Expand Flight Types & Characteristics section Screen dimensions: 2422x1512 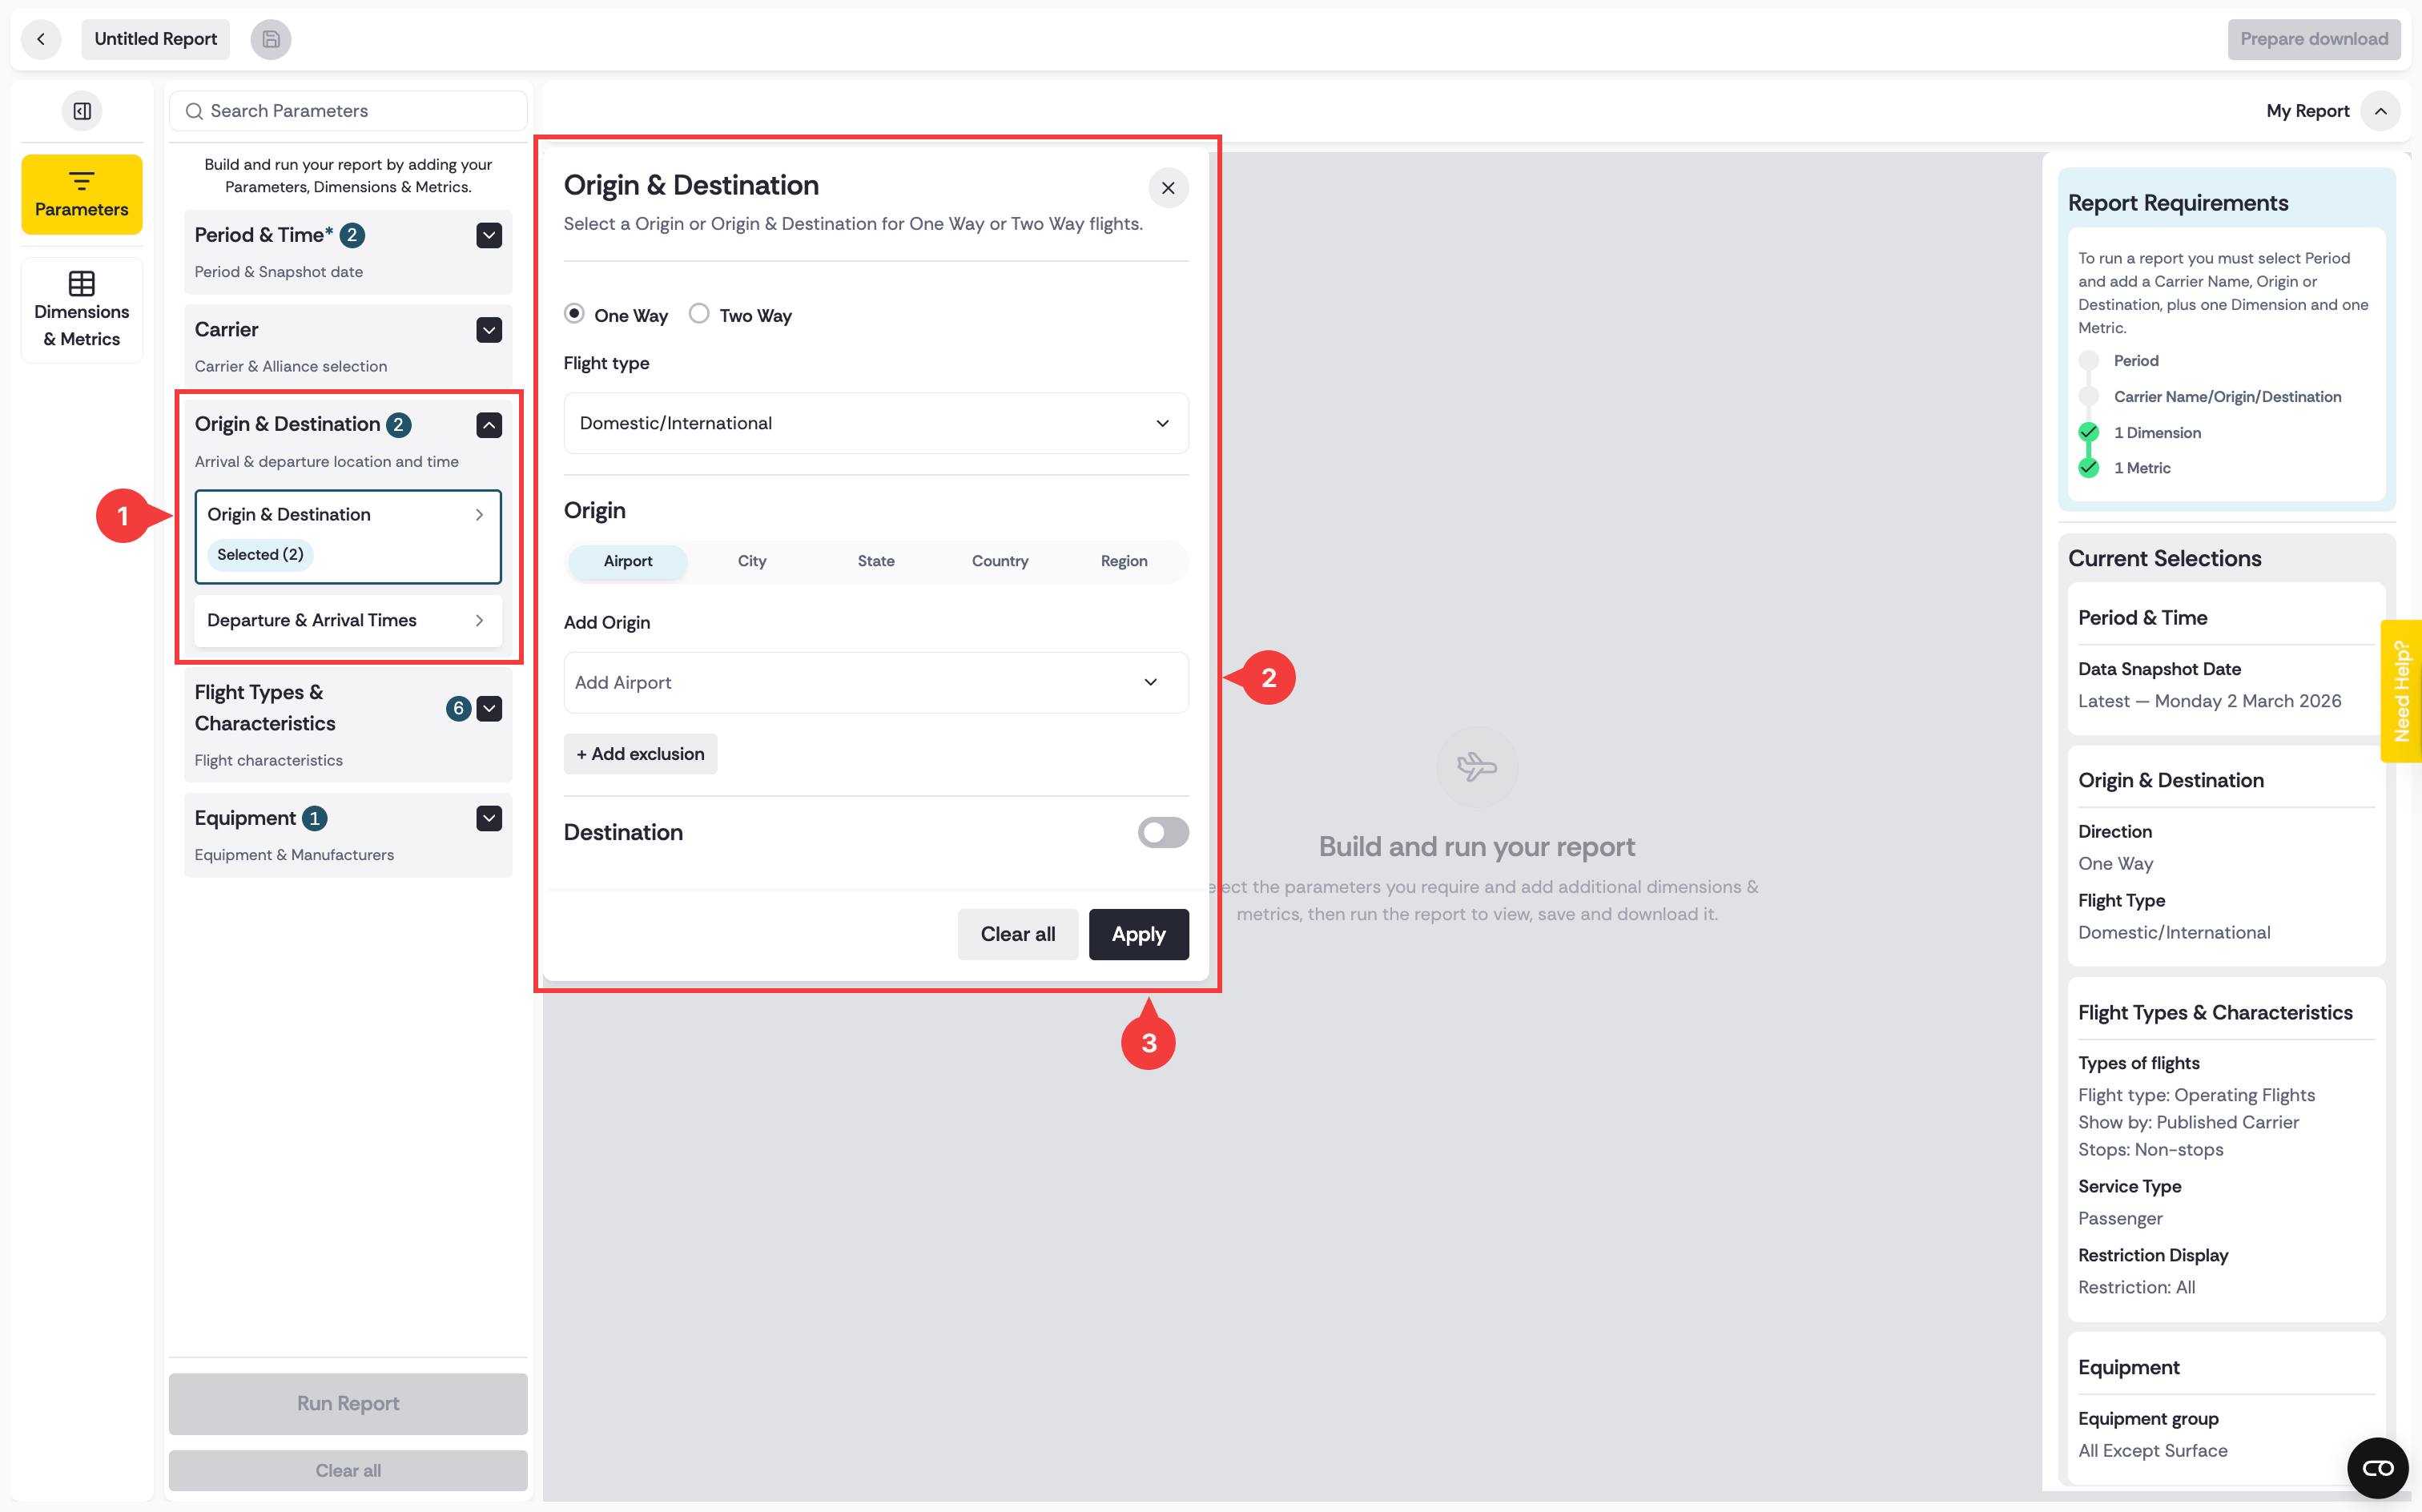(489, 708)
